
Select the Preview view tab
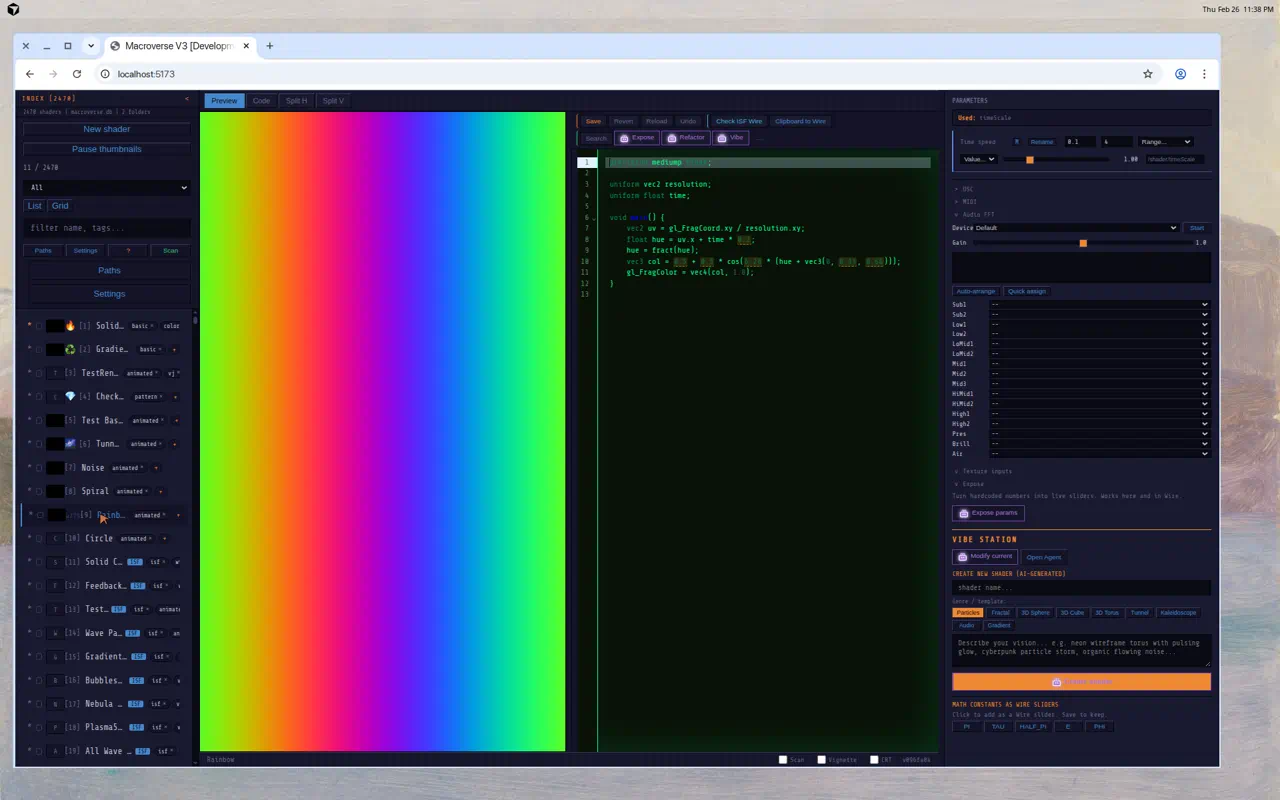click(x=224, y=101)
